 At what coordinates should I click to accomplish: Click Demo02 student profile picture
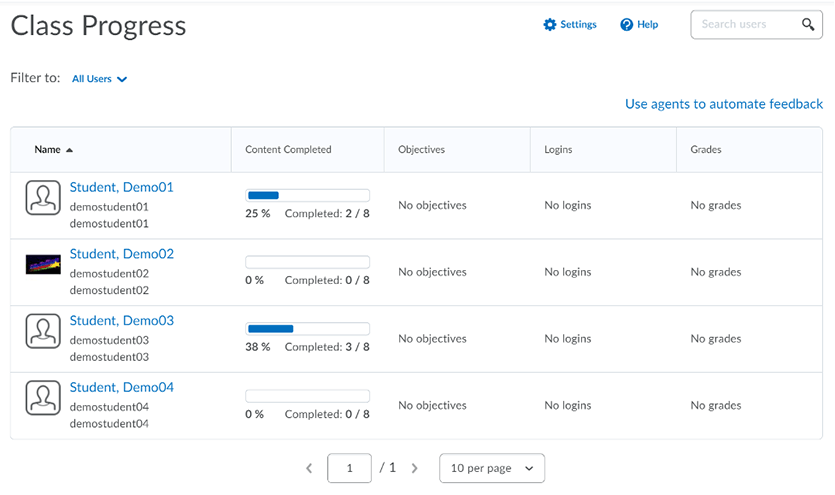43,264
